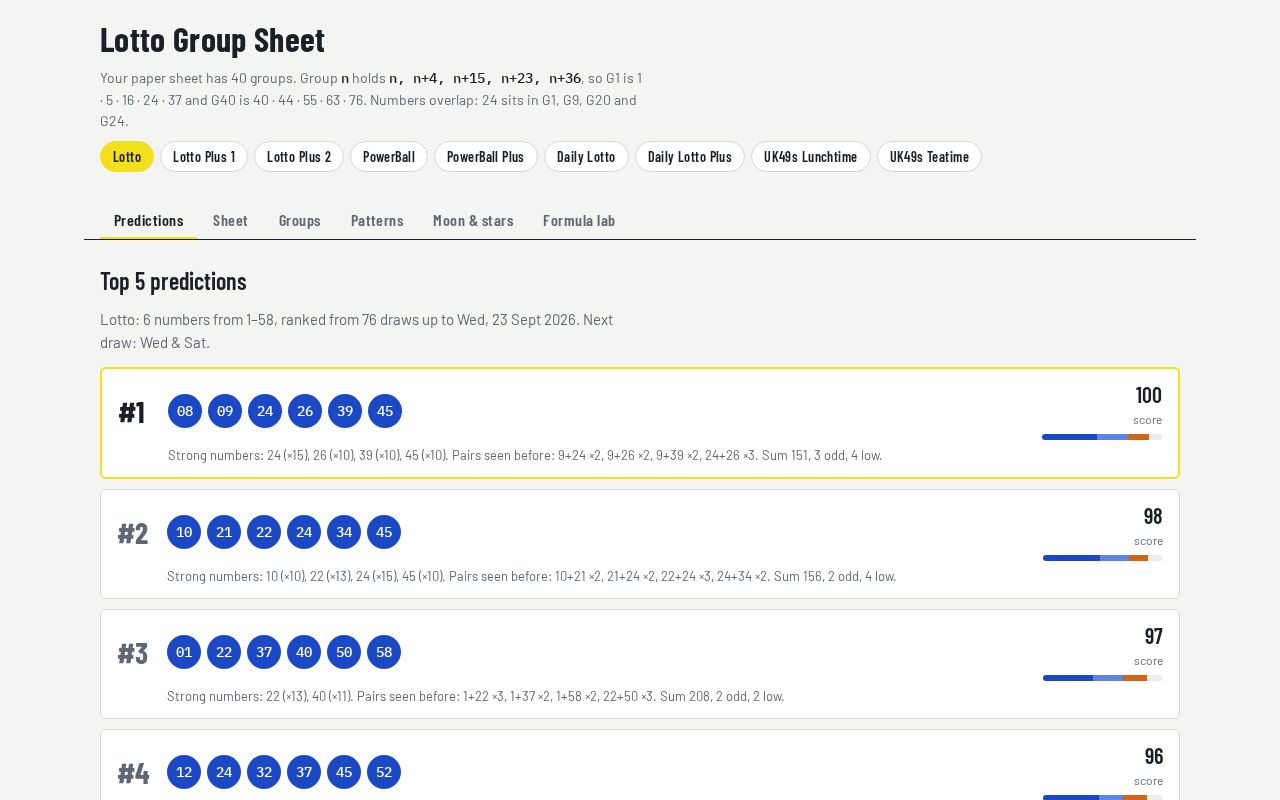Click ball 01 in prediction #3
Viewport: 1280px width, 800px height.
coord(184,652)
